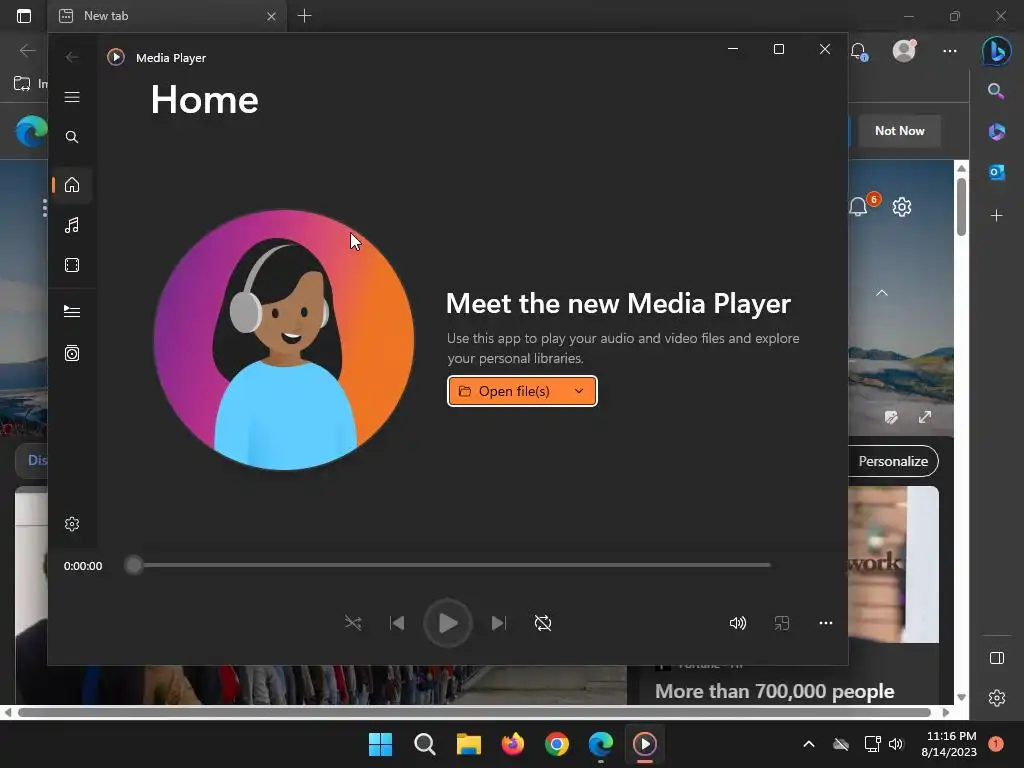Image resolution: width=1024 pixels, height=768 pixels.
Task: Open File Explorer from taskbar
Action: pyautogui.click(x=468, y=744)
